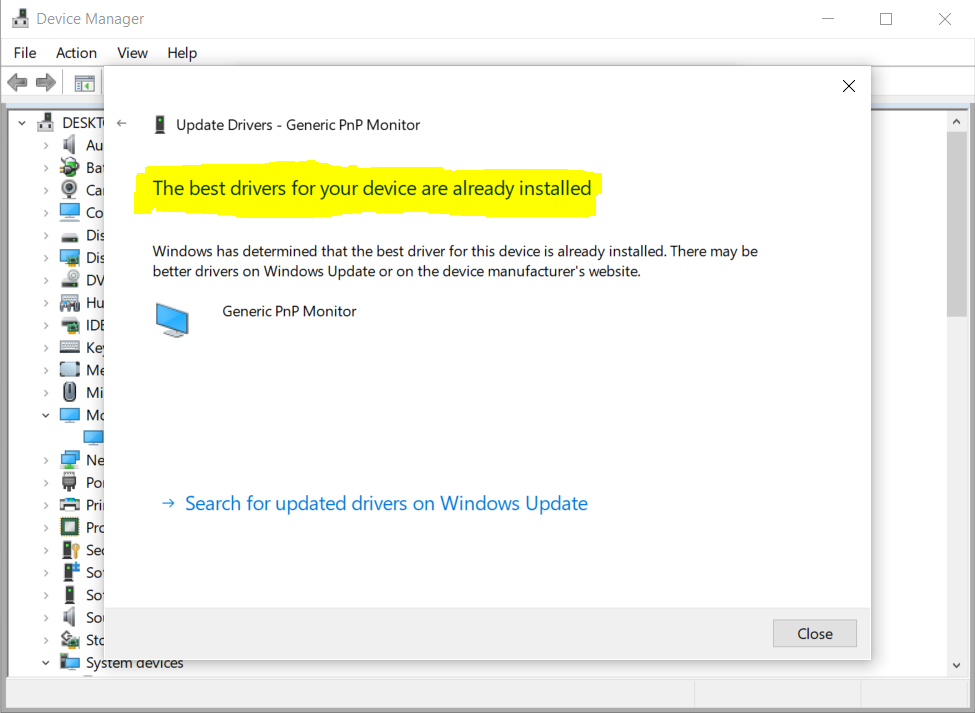Expand the System devices category
Viewport: 975px width, 713px height.
[x=45, y=662]
